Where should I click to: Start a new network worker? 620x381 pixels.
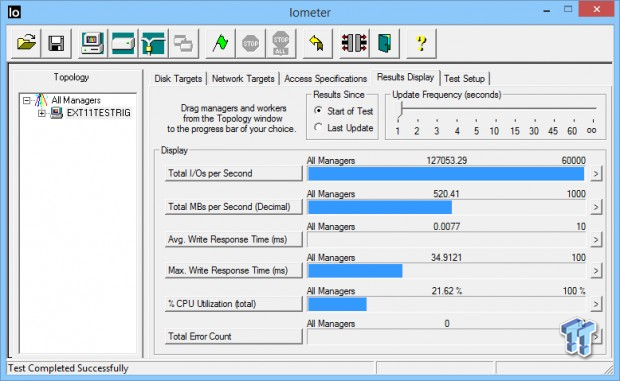coord(153,43)
